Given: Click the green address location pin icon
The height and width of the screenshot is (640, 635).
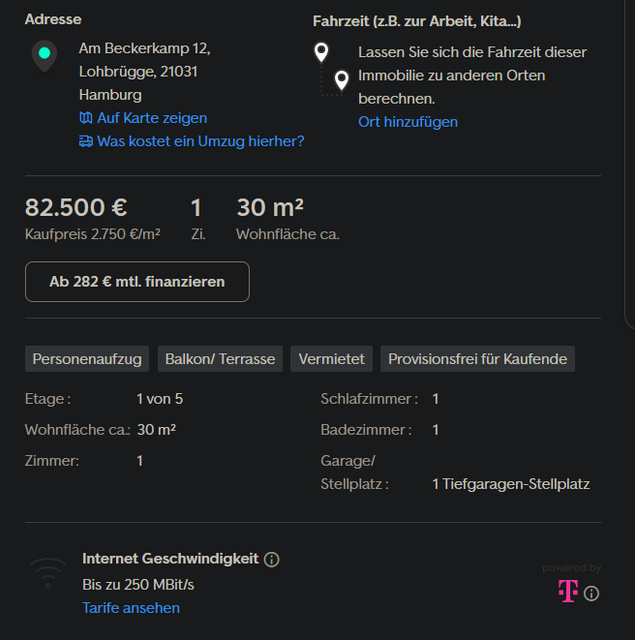Looking at the screenshot, I should [x=44, y=56].
